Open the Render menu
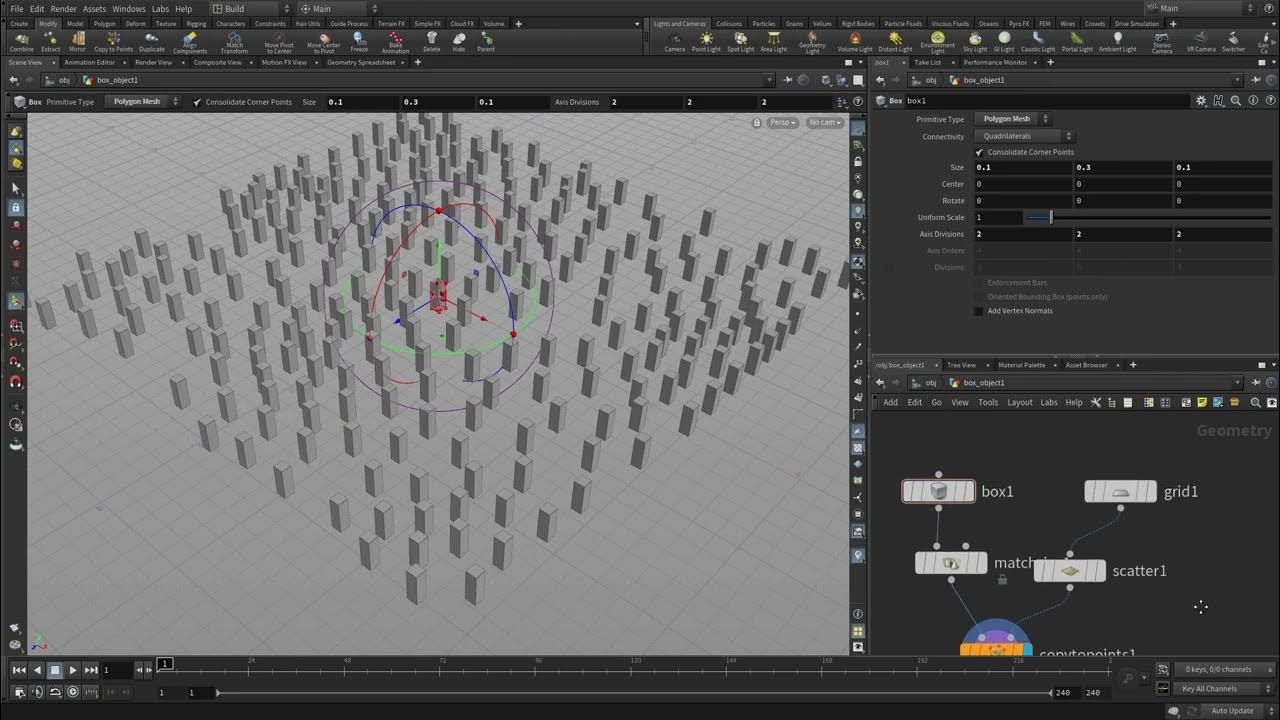This screenshot has height=720, width=1280. click(63, 9)
